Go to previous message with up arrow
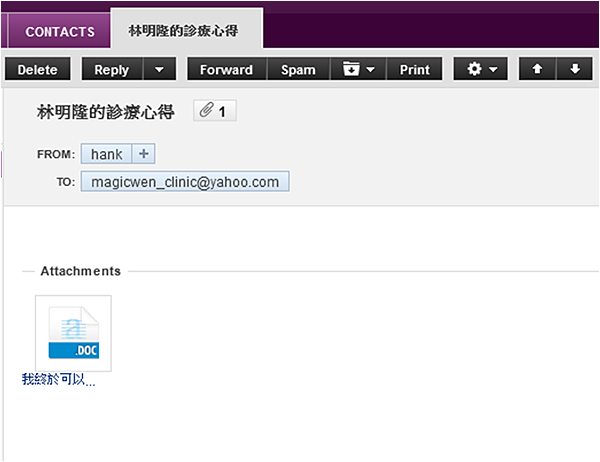The height and width of the screenshot is (462, 600). tap(537, 69)
